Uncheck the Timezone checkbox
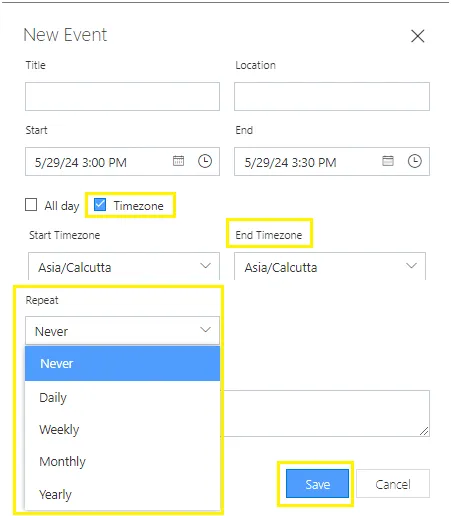Screen dimensions: 451x516 pyautogui.click(x=100, y=205)
